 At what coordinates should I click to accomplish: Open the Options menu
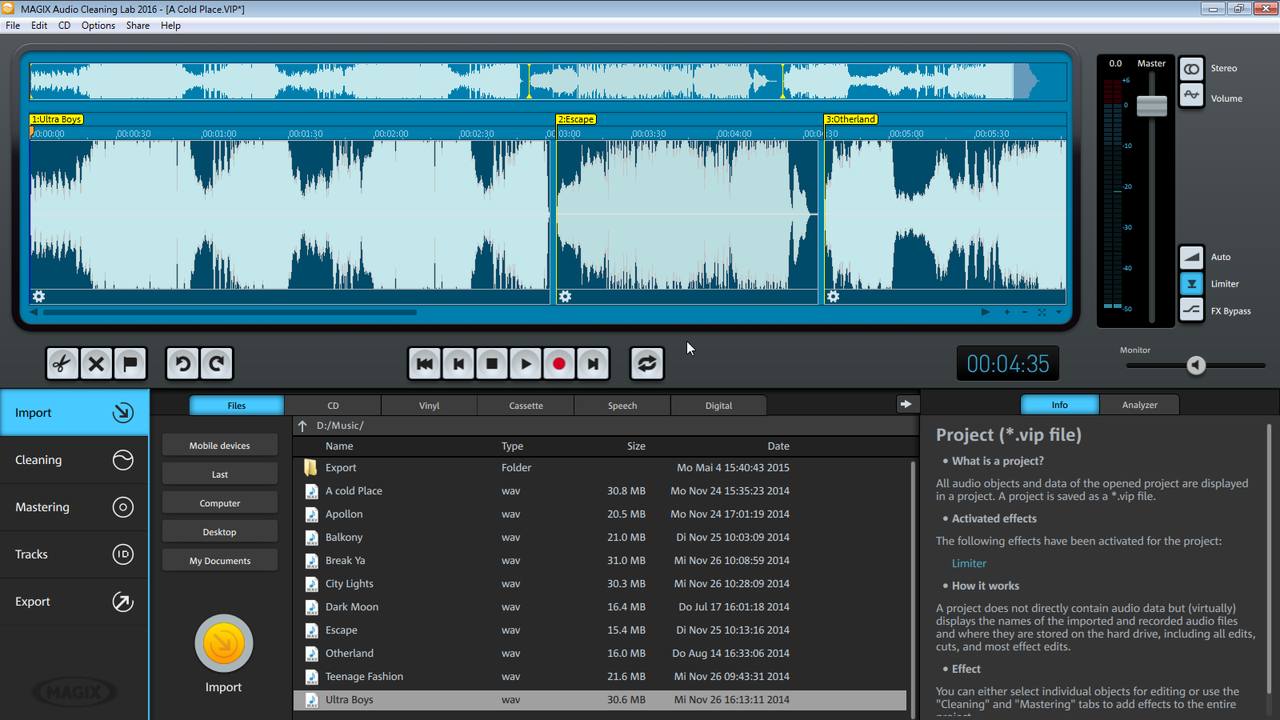click(98, 25)
